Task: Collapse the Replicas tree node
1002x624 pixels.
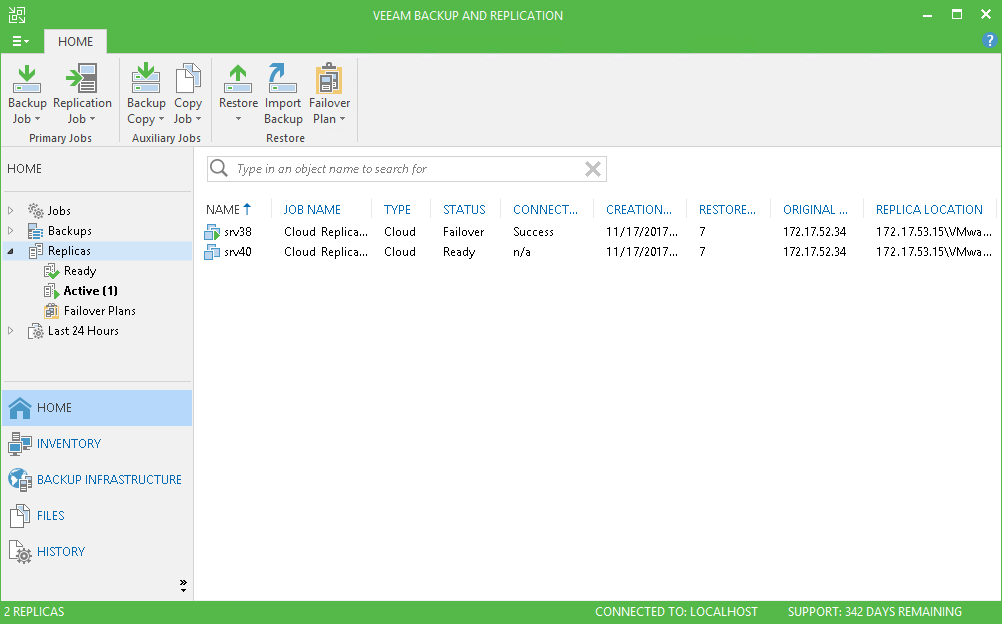Action: point(10,251)
